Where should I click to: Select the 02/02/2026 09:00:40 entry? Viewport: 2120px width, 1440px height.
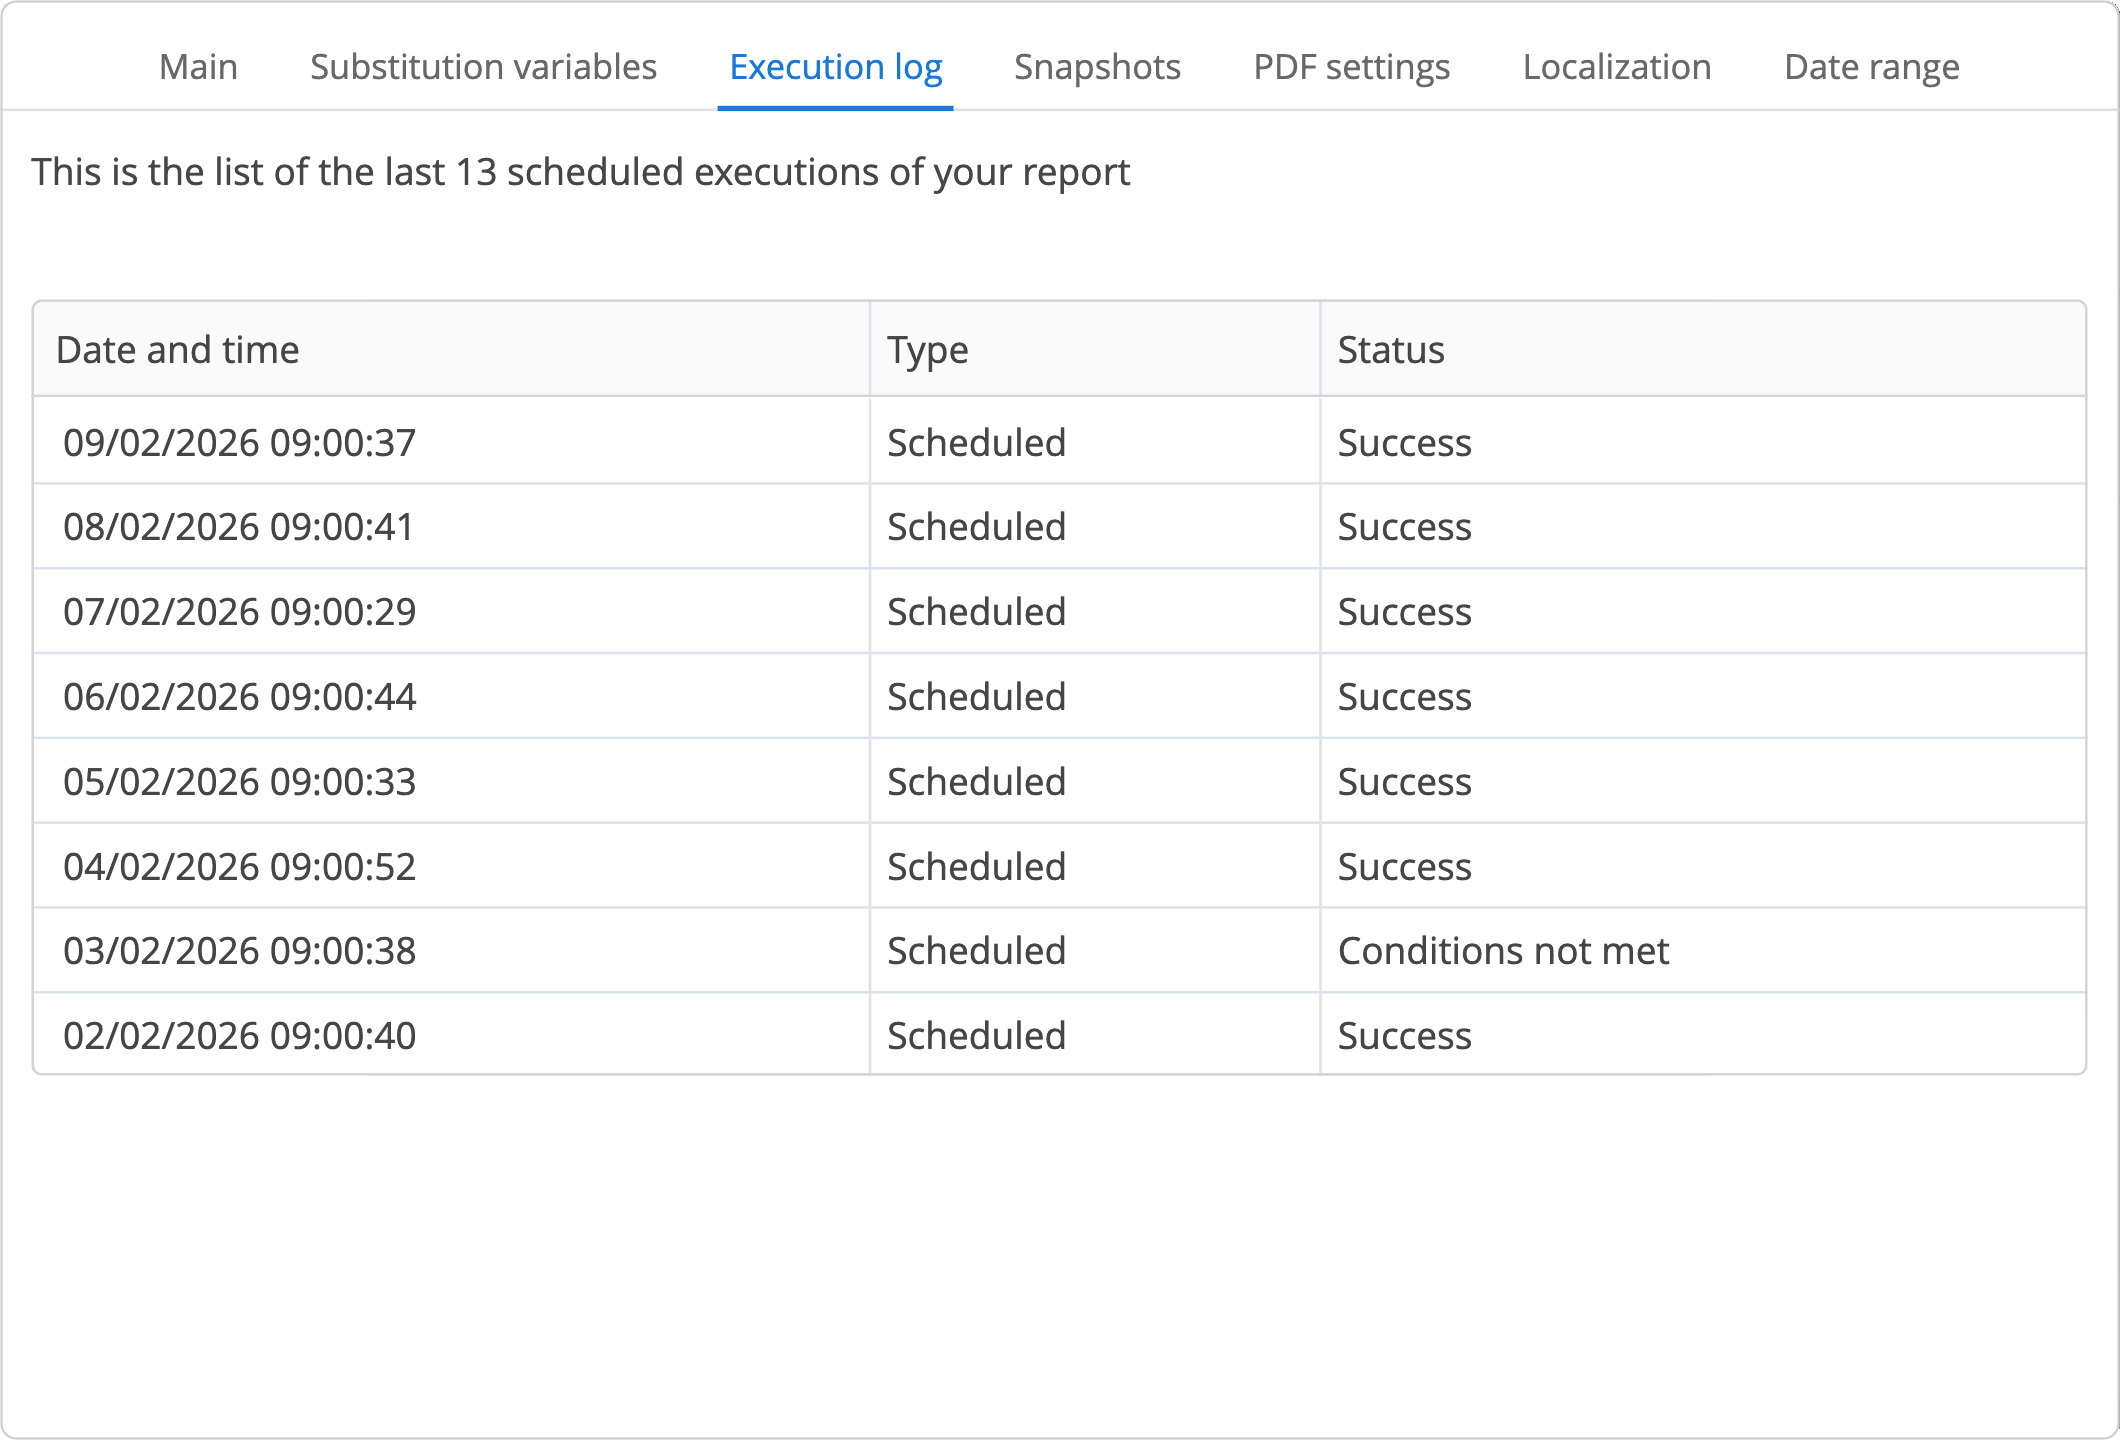1060,1034
